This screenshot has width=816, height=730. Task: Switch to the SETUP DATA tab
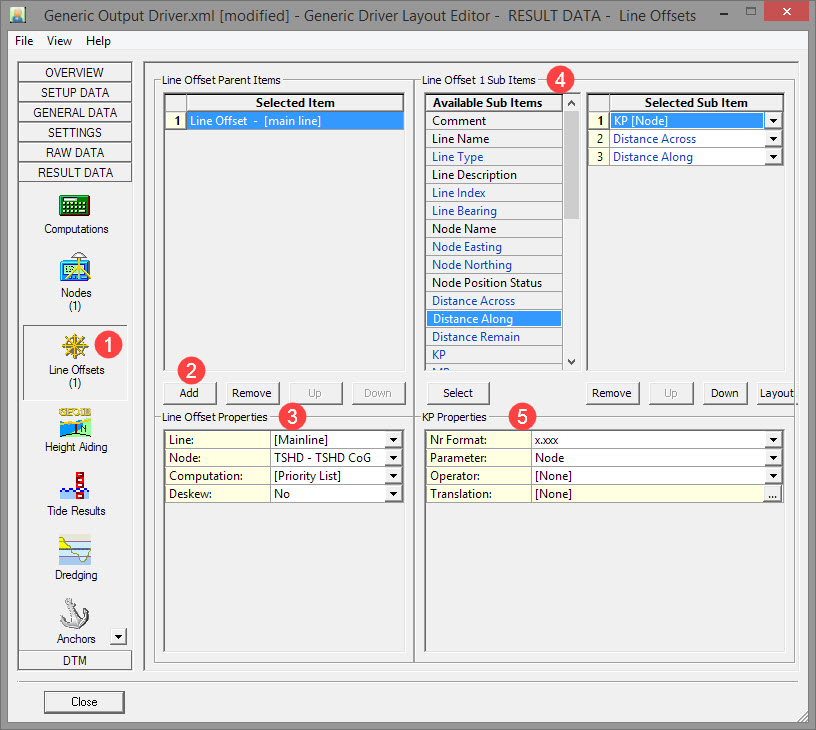75,93
